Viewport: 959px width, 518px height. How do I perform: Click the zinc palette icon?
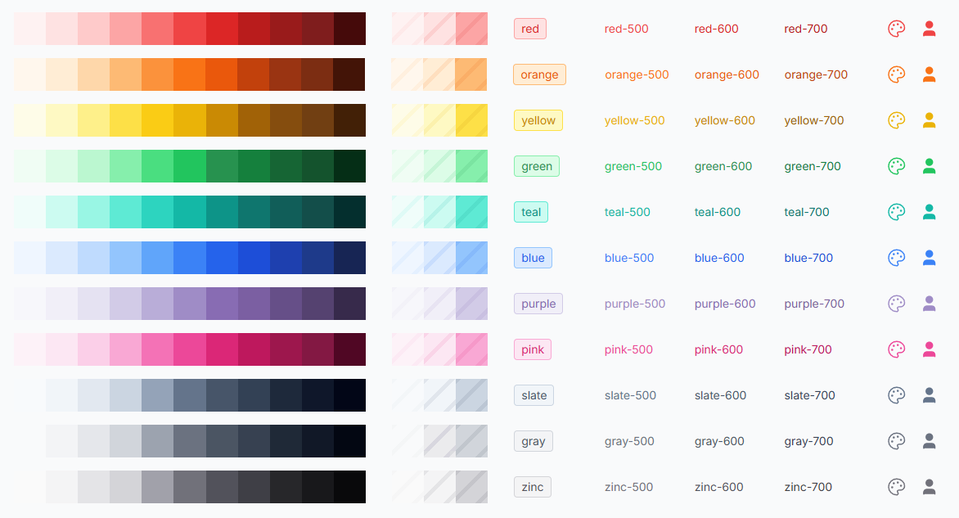tap(897, 487)
